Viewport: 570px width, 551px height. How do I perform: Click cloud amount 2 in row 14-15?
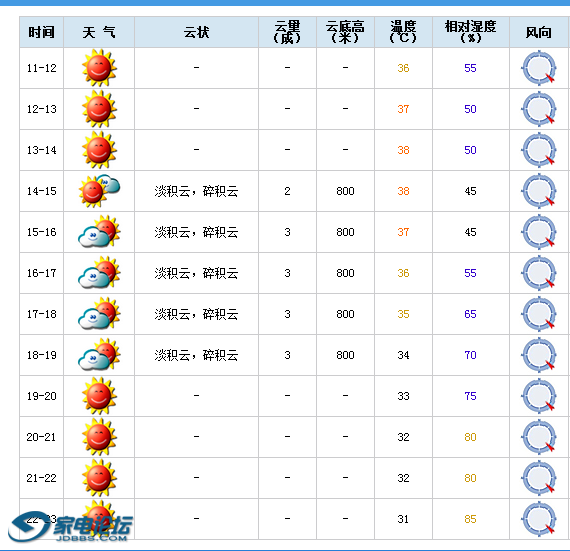pos(287,191)
